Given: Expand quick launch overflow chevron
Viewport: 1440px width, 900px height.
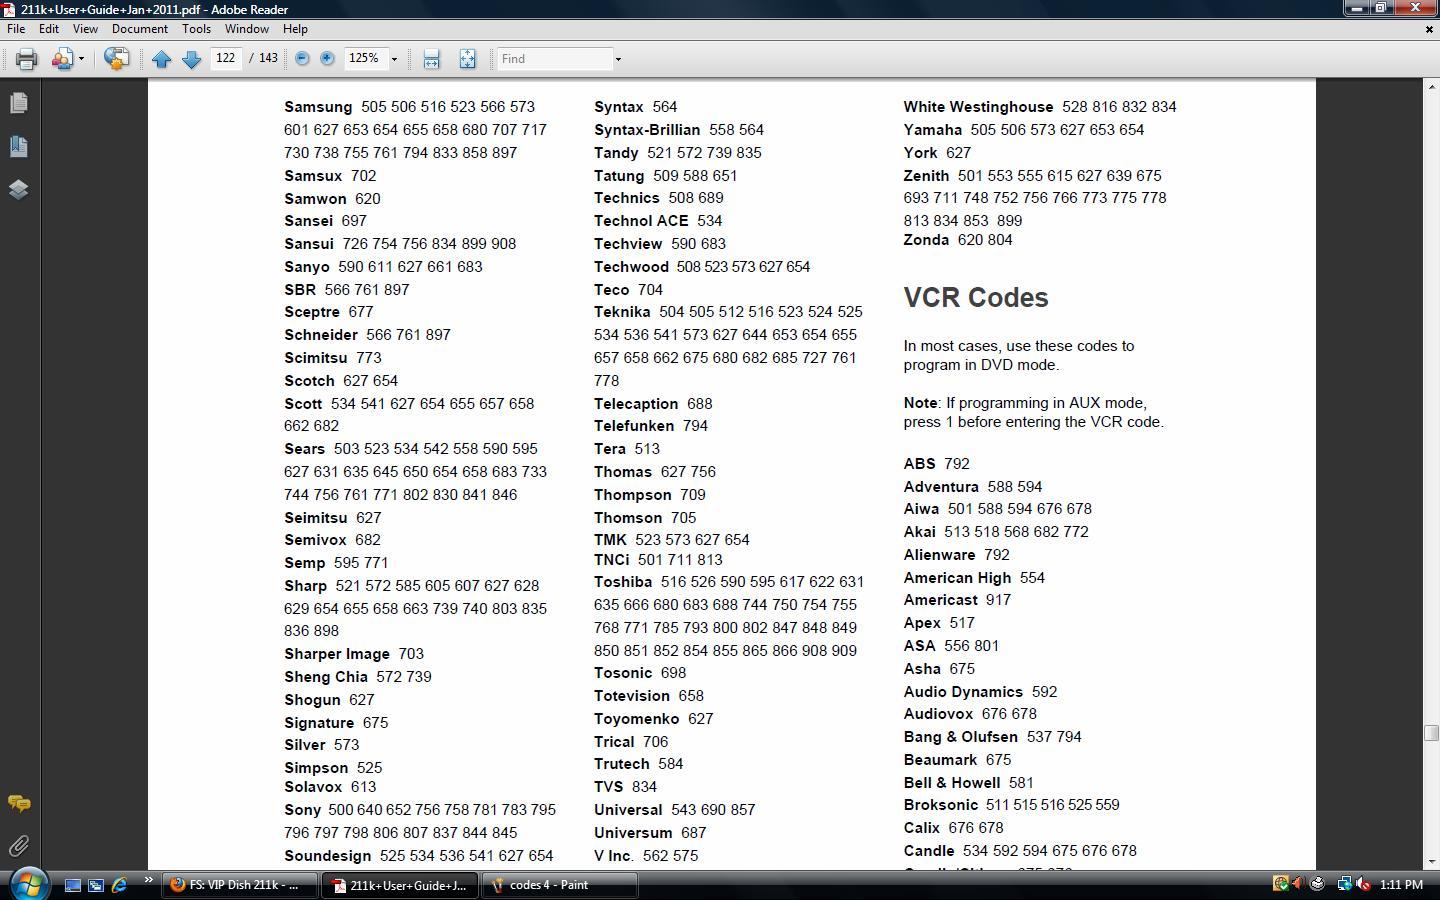Looking at the screenshot, I should point(148,881).
